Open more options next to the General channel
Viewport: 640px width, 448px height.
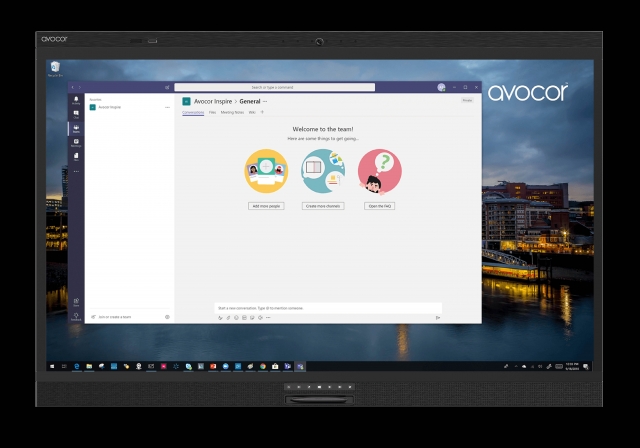click(265, 101)
